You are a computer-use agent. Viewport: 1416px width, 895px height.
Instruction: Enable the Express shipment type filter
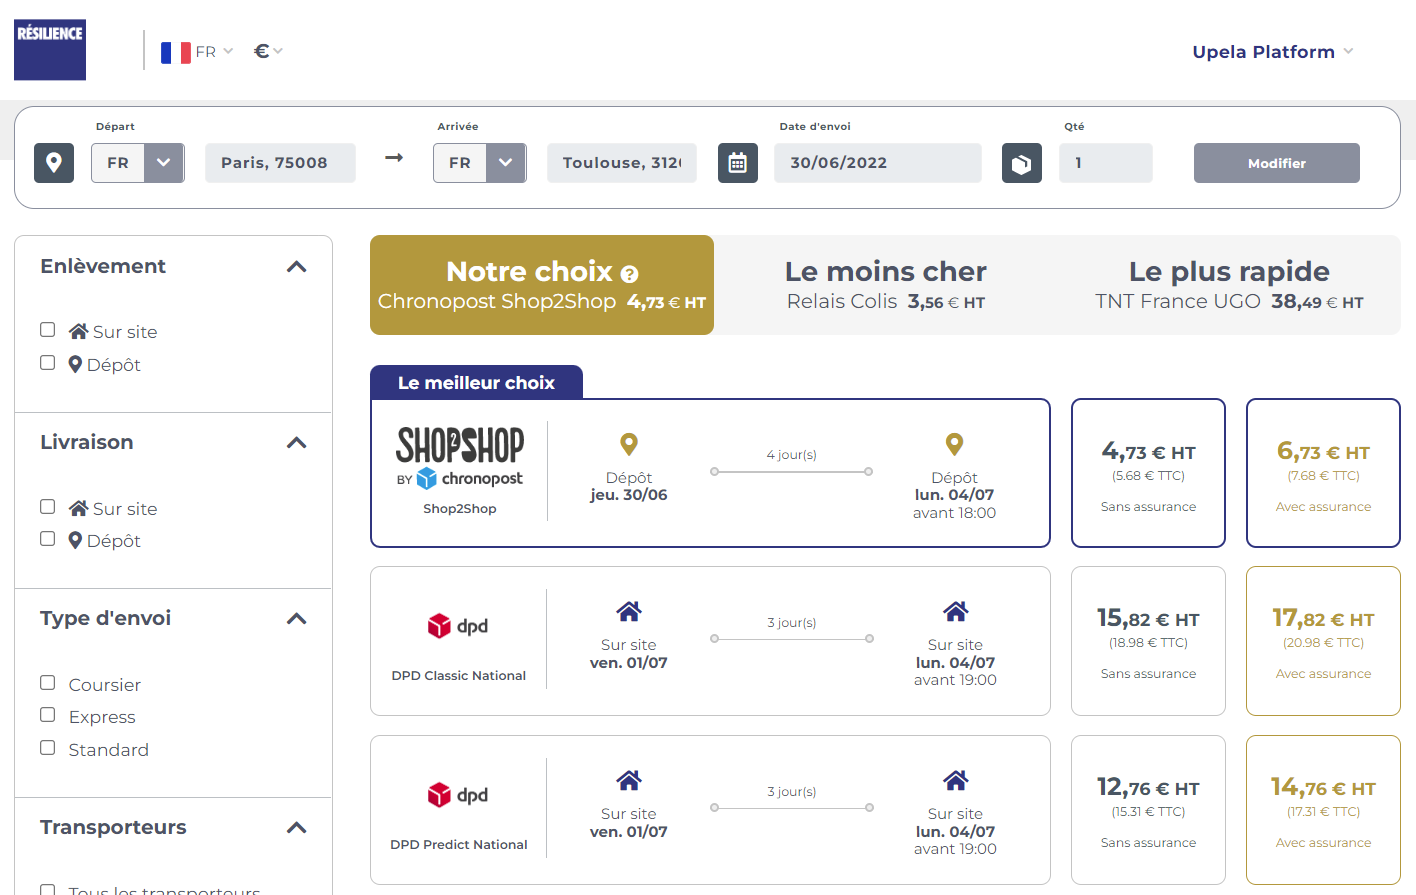point(47,715)
